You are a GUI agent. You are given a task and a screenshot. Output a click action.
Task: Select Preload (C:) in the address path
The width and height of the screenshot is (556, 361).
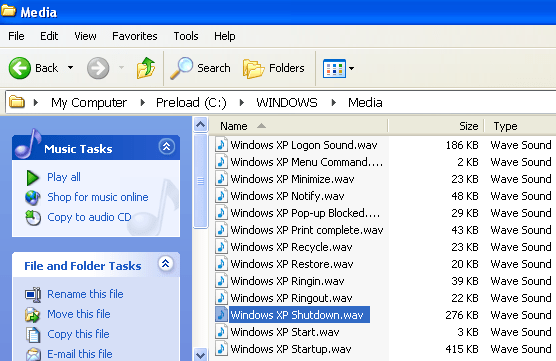pos(191,102)
